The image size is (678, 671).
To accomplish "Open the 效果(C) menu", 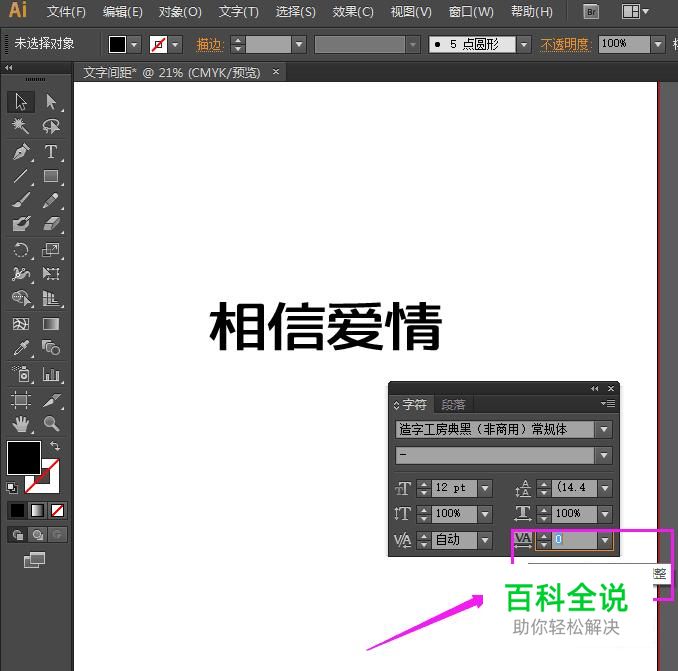I will click(x=353, y=12).
